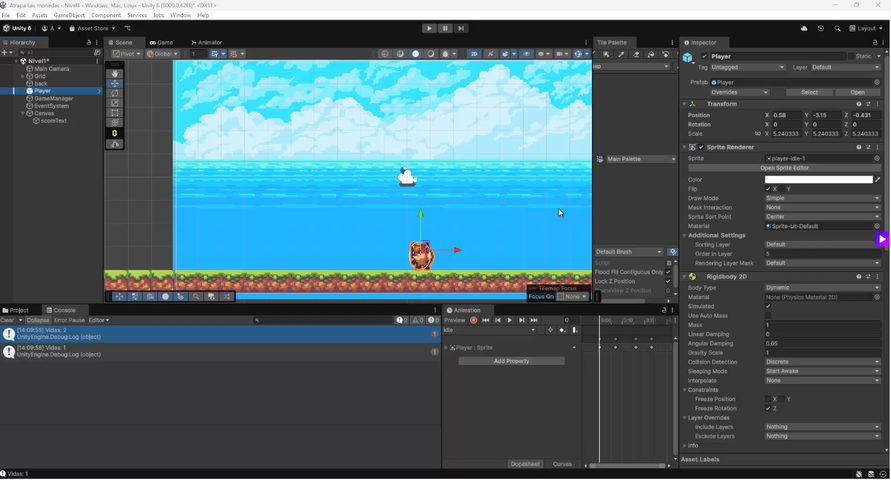Click the Step frame button in top toolbar
The width and height of the screenshot is (891, 480).
pyautogui.click(x=461, y=28)
